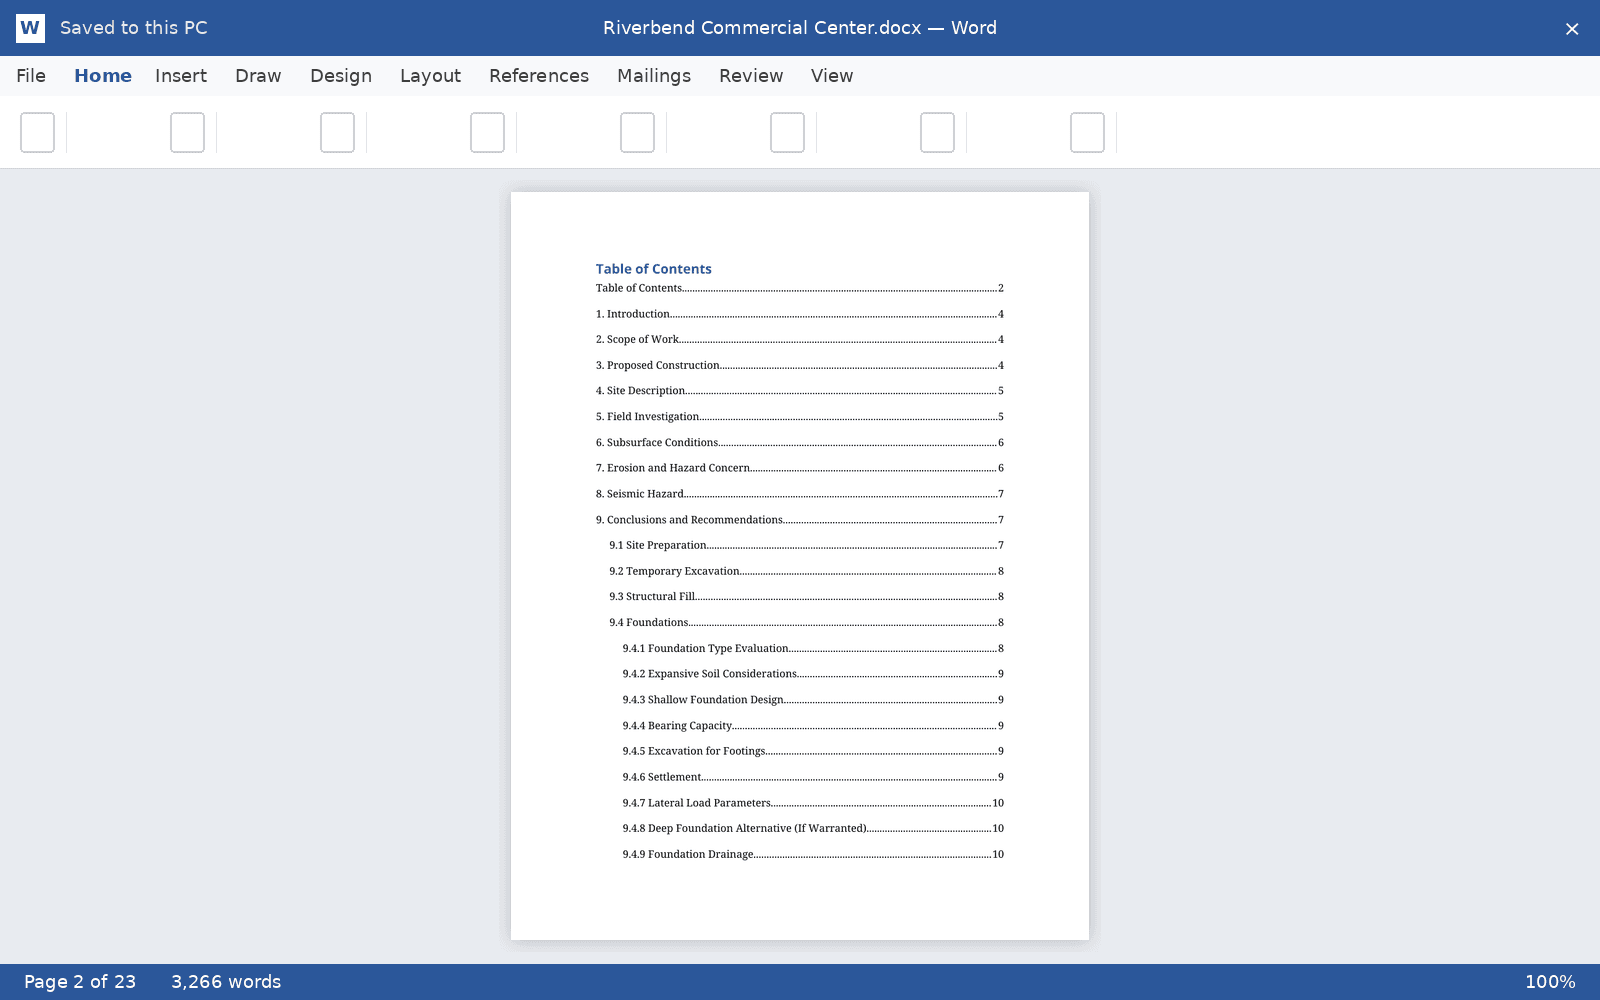Click the Riverbend Commercial Center.docx title
Screen dimensions: 1600x1000
(800, 28)
